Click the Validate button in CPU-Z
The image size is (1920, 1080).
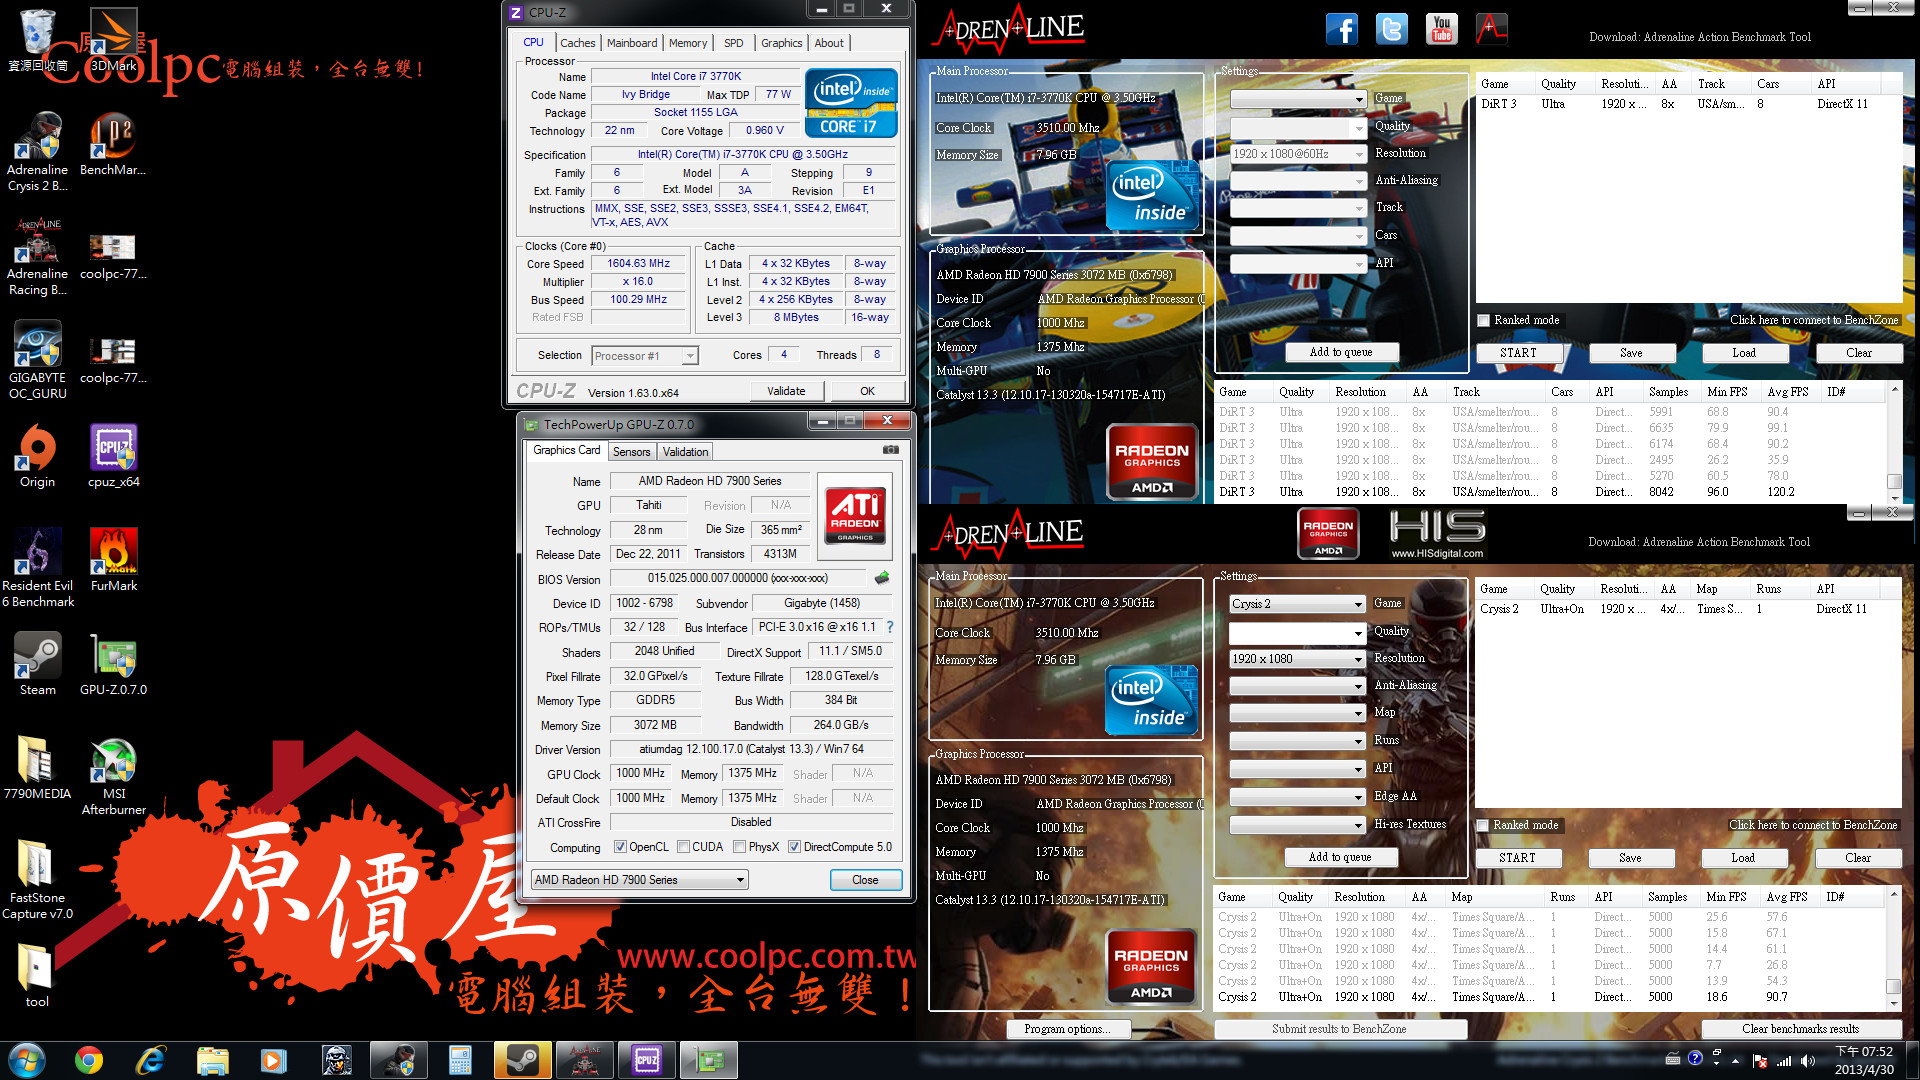click(x=786, y=391)
